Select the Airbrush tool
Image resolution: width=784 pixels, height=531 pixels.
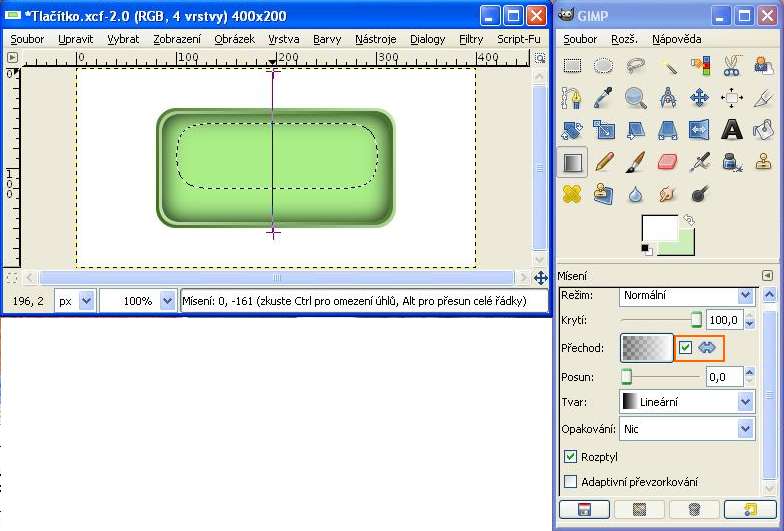pos(700,162)
